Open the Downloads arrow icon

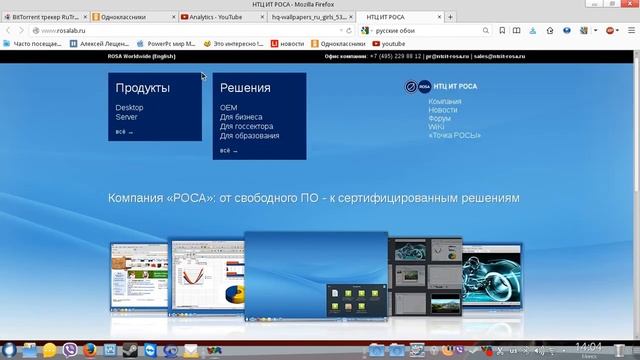[x=533, y=31]
